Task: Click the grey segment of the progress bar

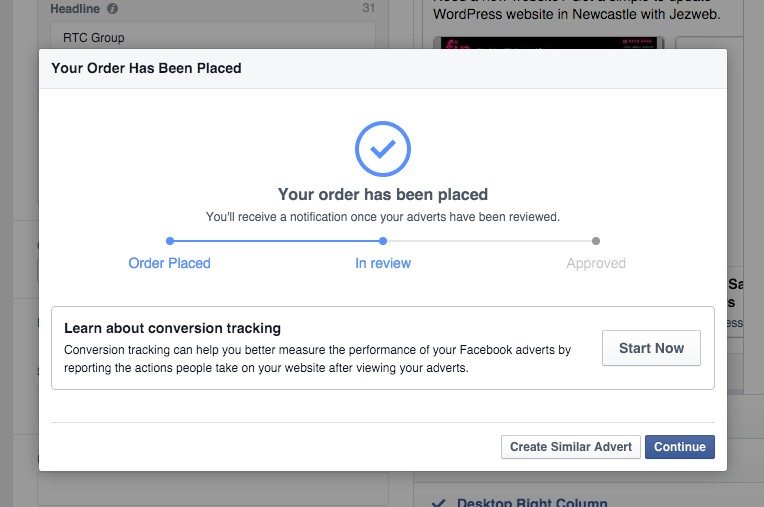Action: (490, 241)
